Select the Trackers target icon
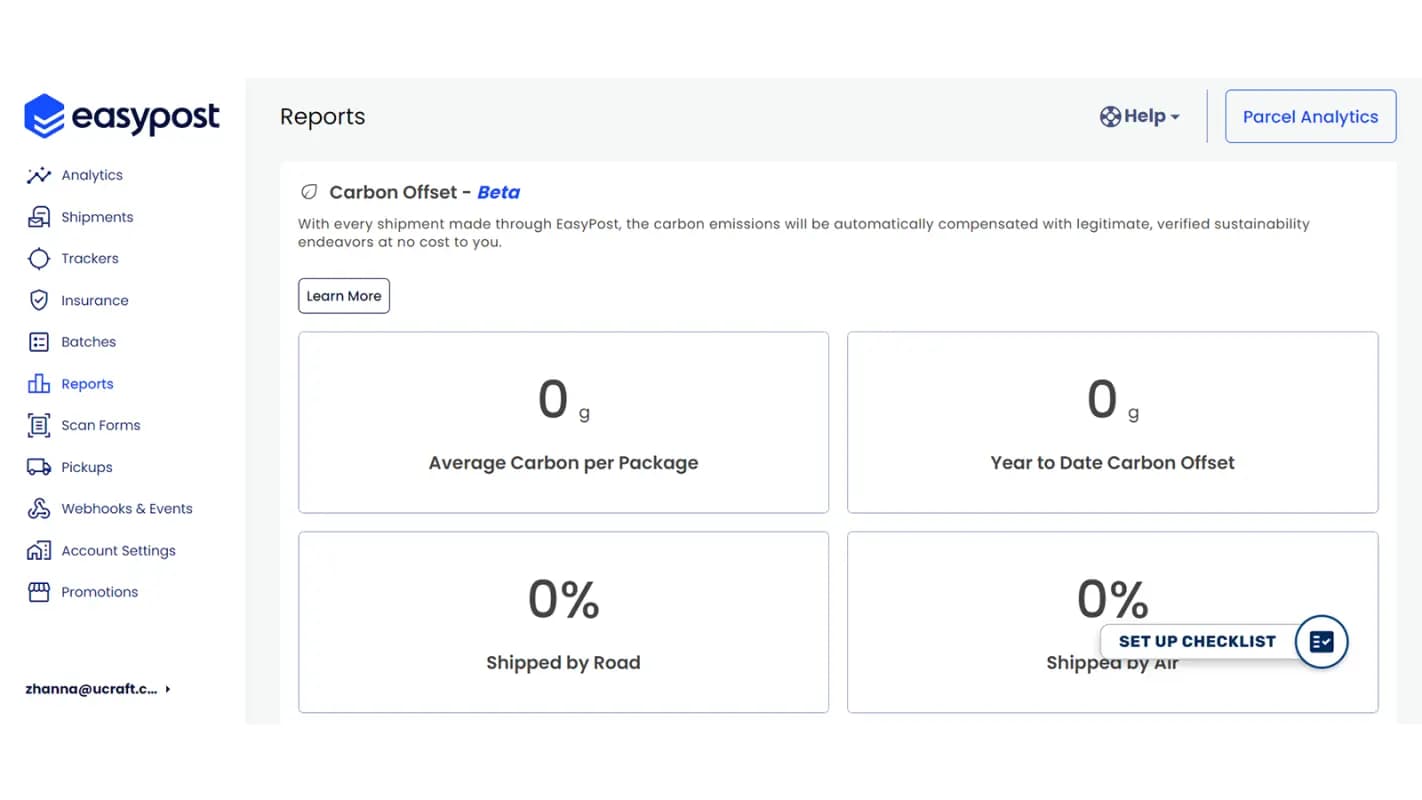This screenshot has width=1422, height=800. [x=39, y=259]
